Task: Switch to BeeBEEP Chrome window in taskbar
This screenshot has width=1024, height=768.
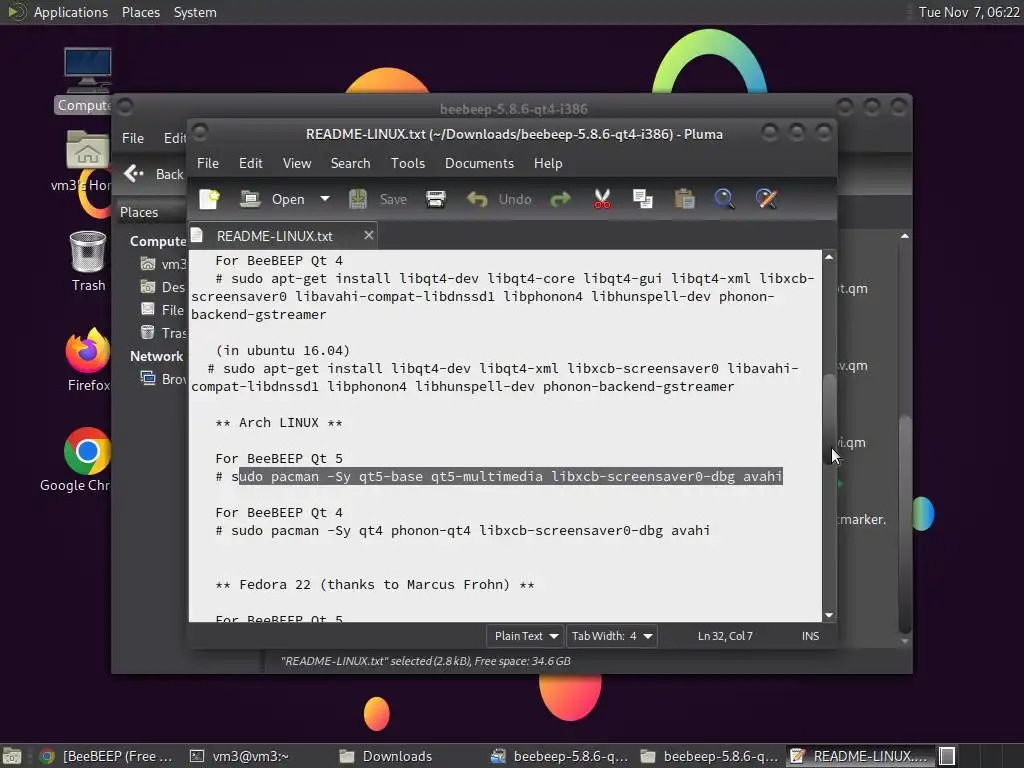Action: click(106, 756)
